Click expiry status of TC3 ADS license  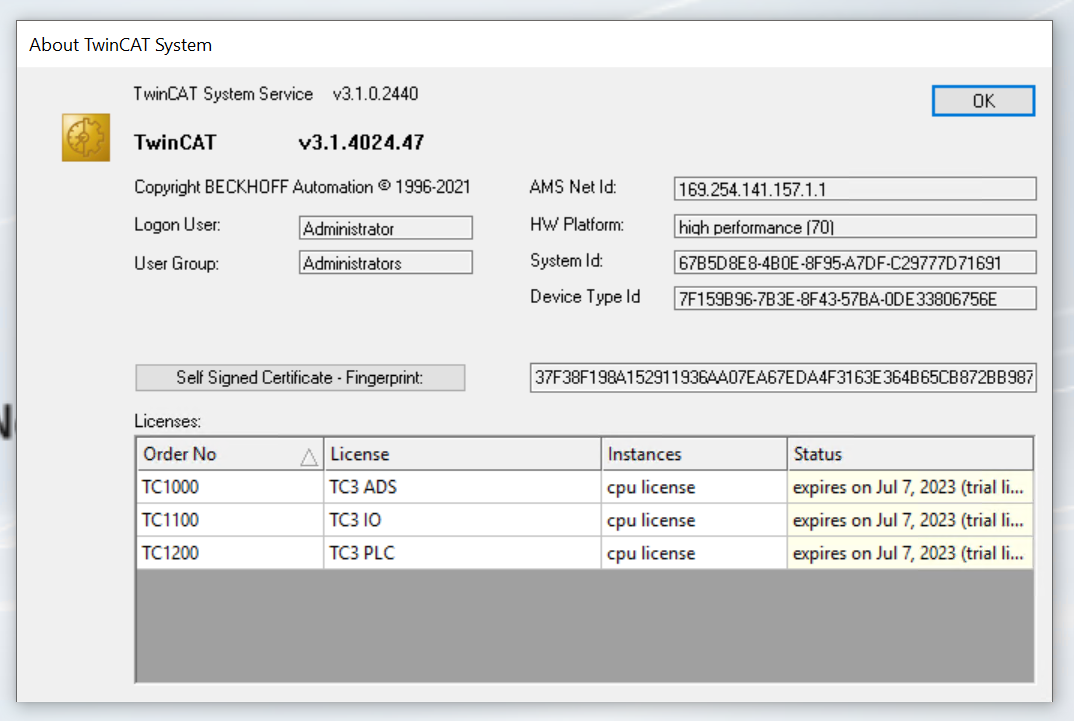point(910,487)
